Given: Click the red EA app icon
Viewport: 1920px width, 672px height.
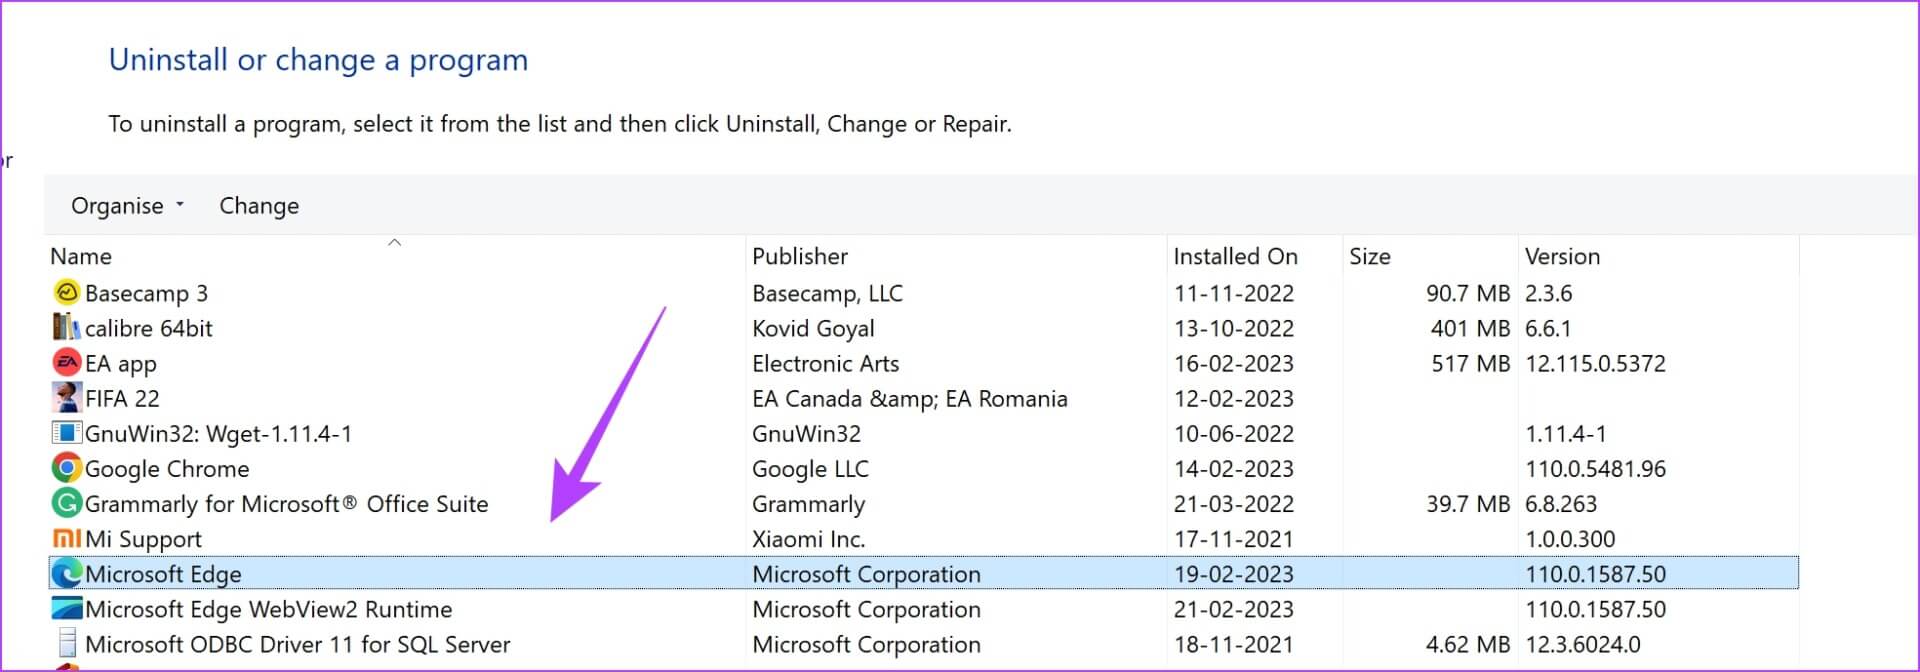Looking at the screenshot, I should [x=66, y=363].
